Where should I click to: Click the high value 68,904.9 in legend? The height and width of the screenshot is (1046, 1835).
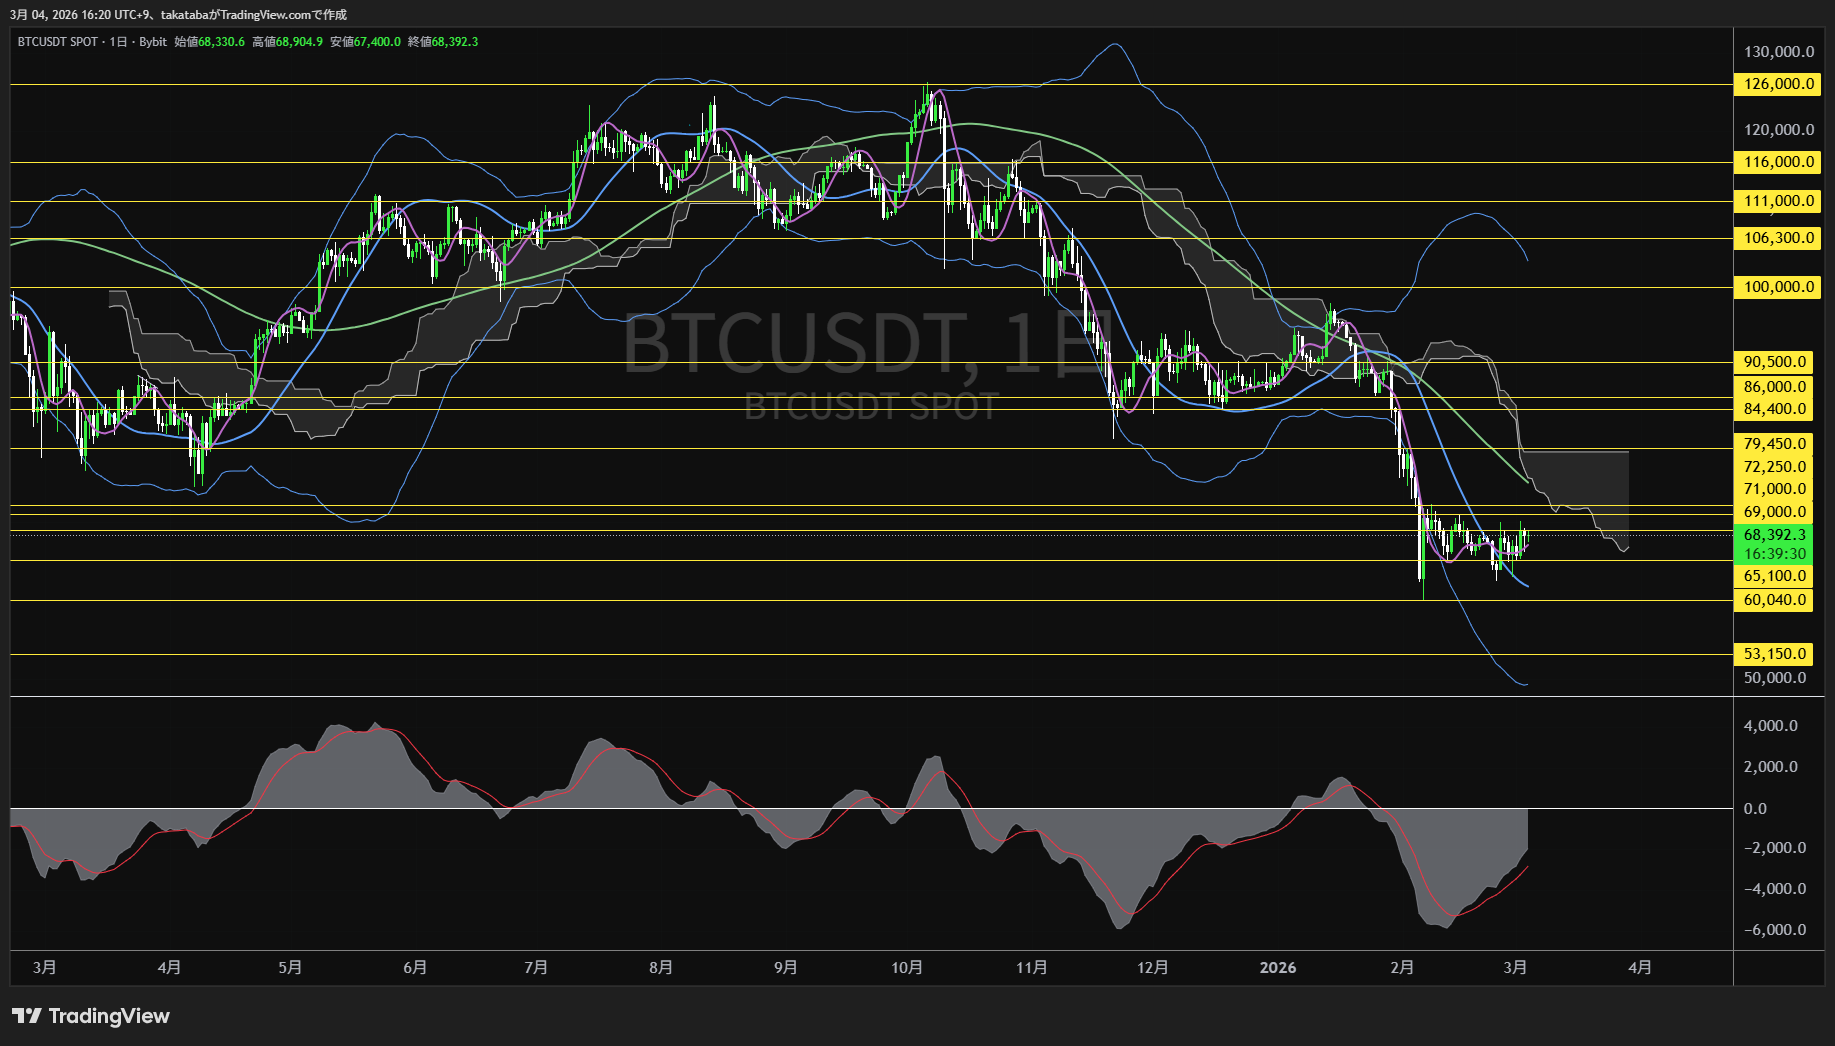(x=299, y=42)
